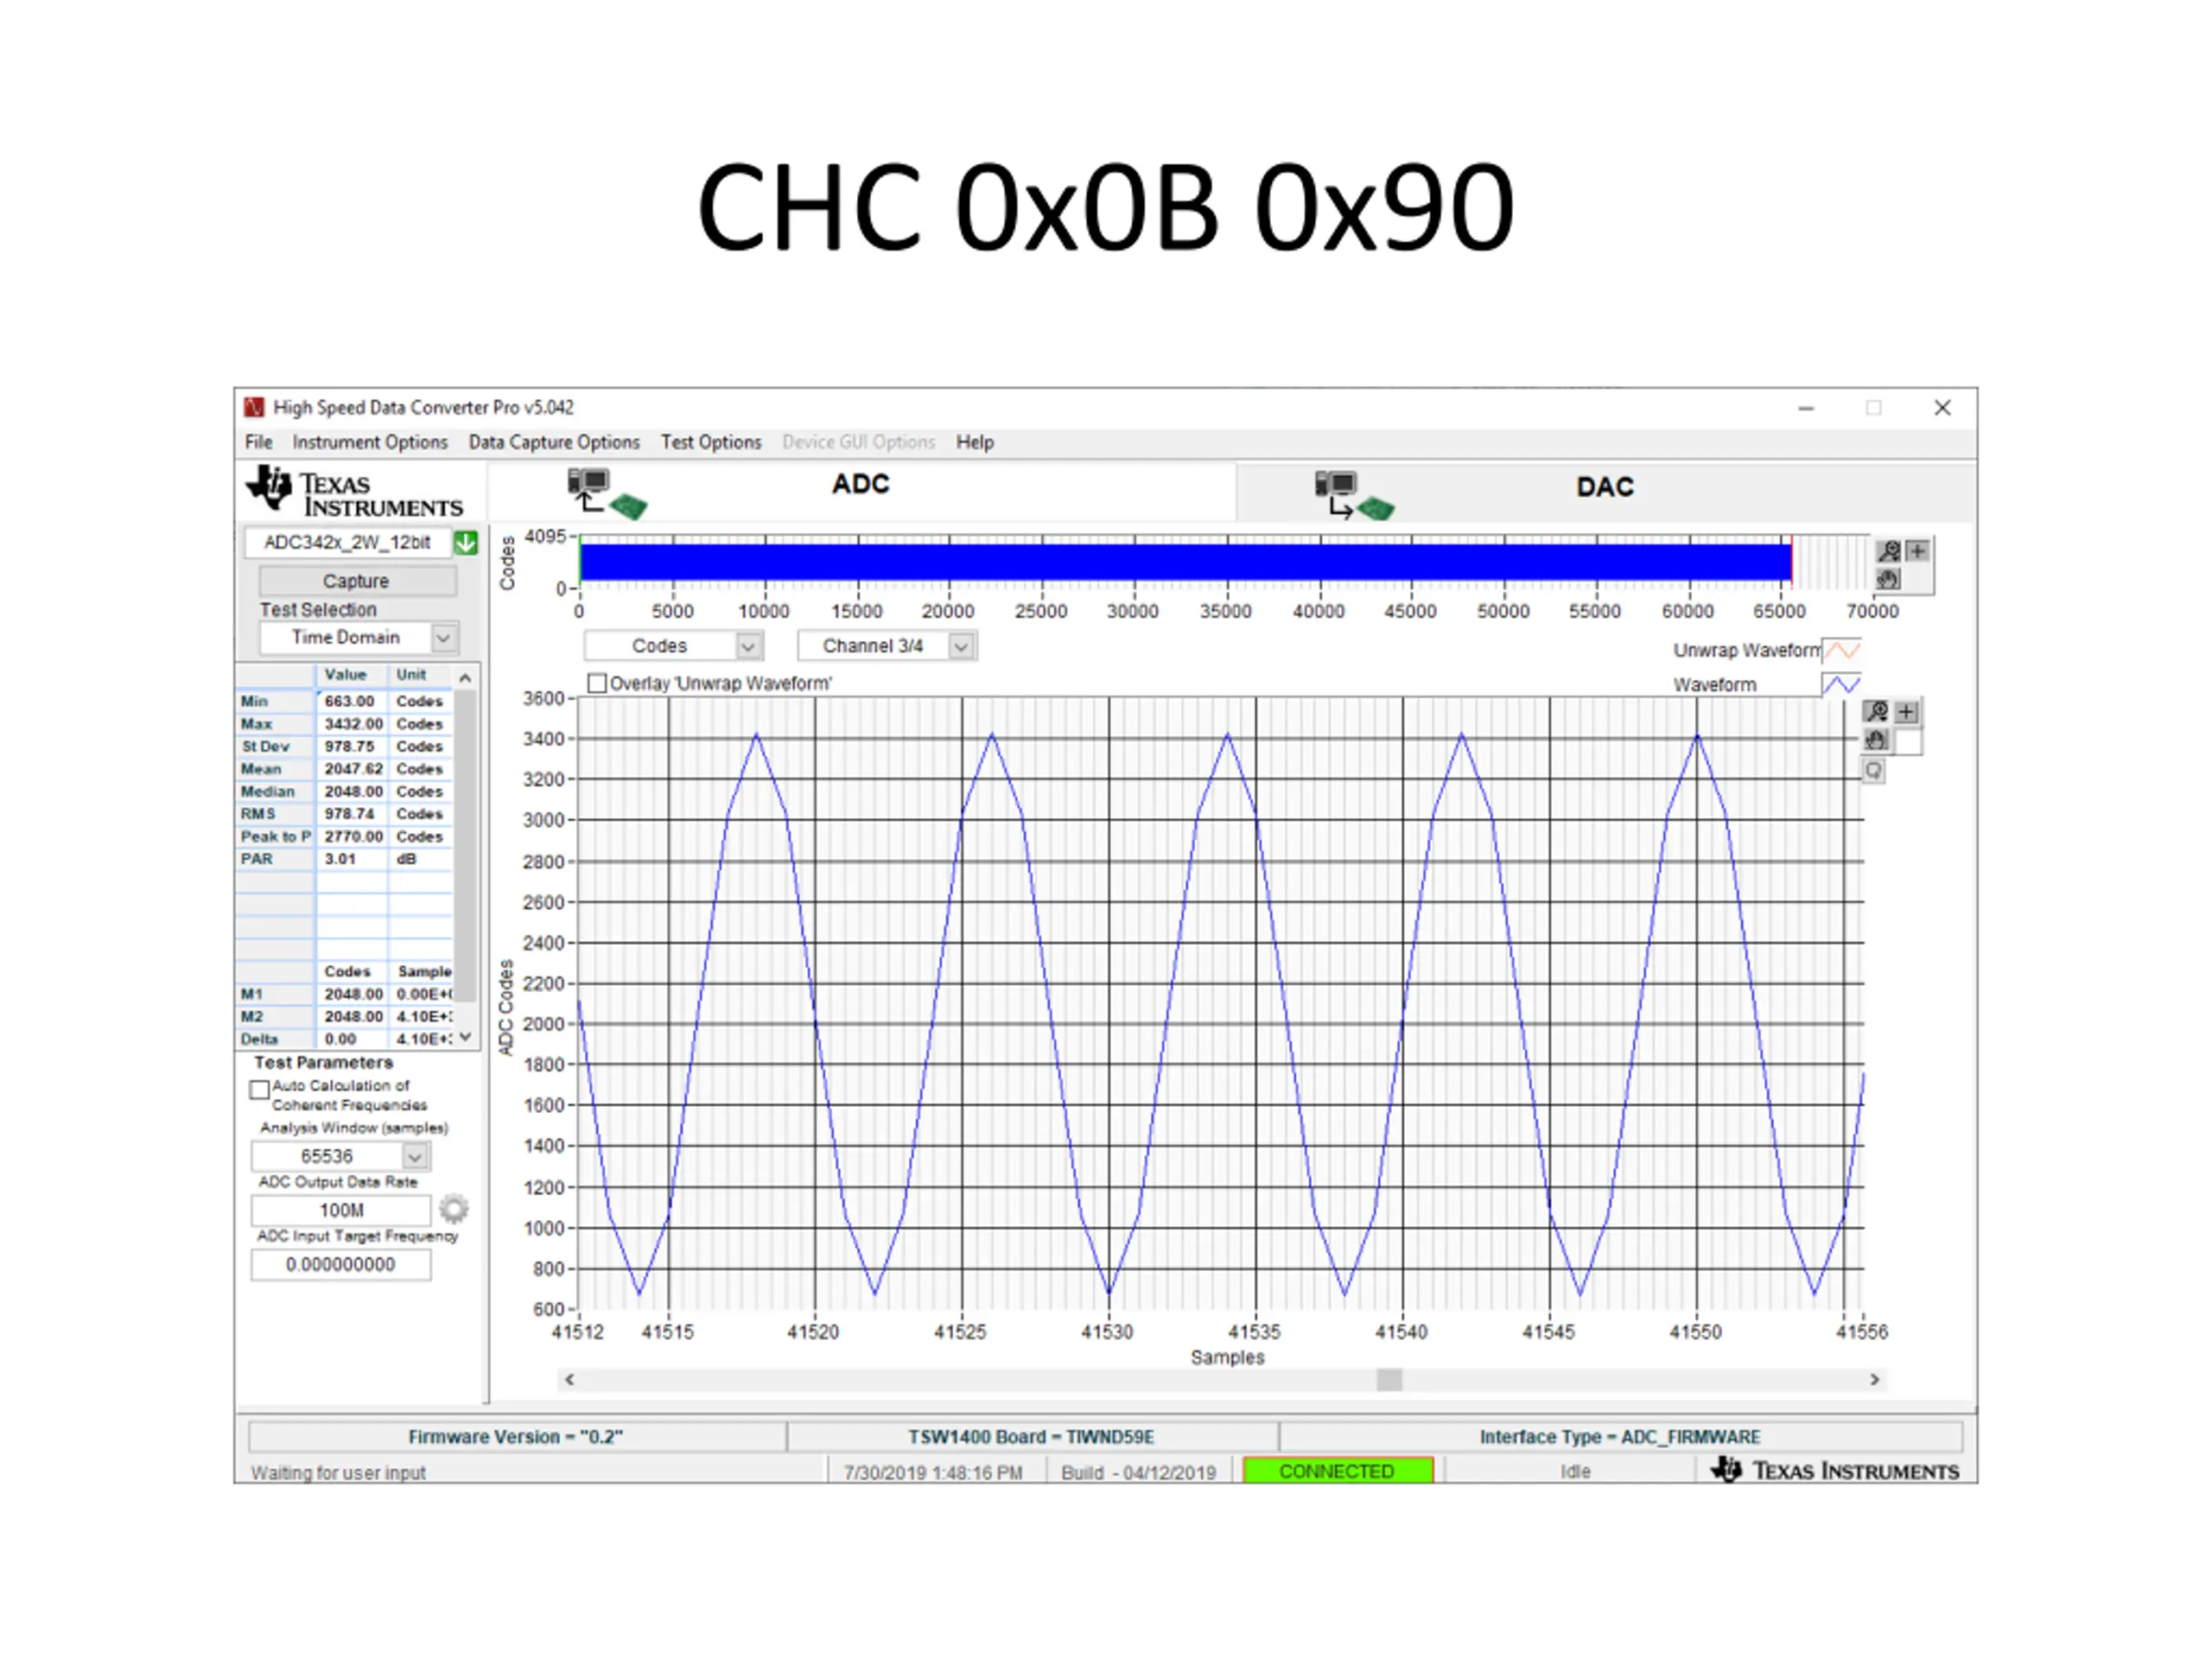Click statistics table scroll down arrow

click(x=465, y=1037)
